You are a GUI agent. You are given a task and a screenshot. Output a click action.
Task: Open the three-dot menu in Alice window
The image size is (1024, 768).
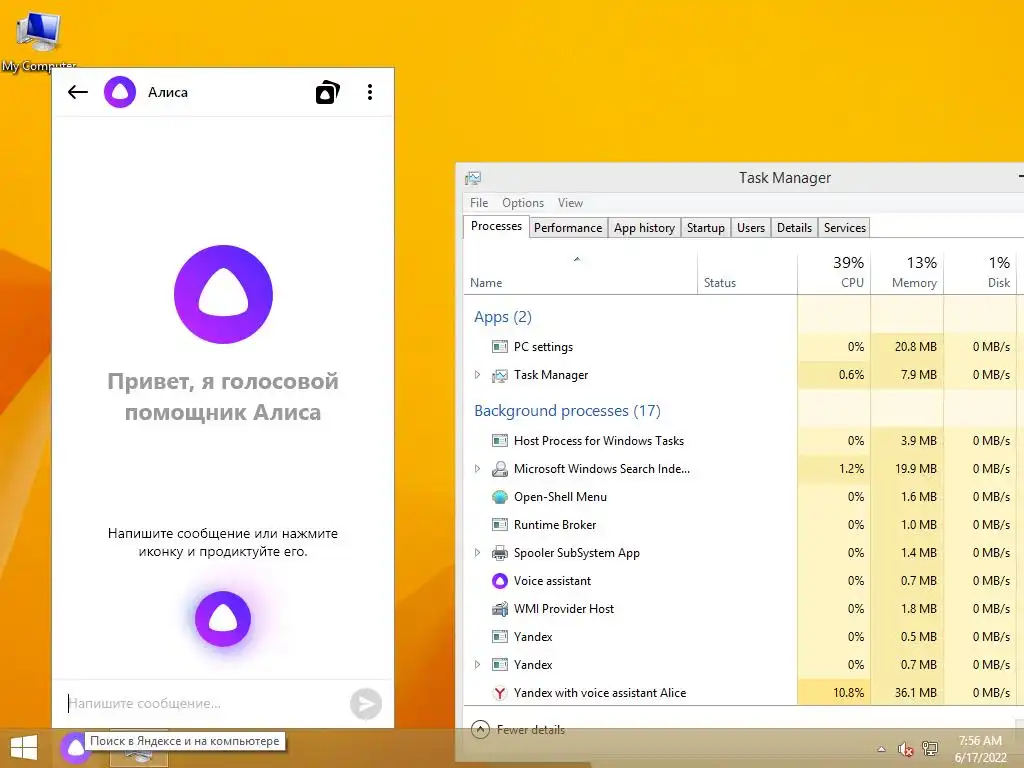click(x=370, y=92)
